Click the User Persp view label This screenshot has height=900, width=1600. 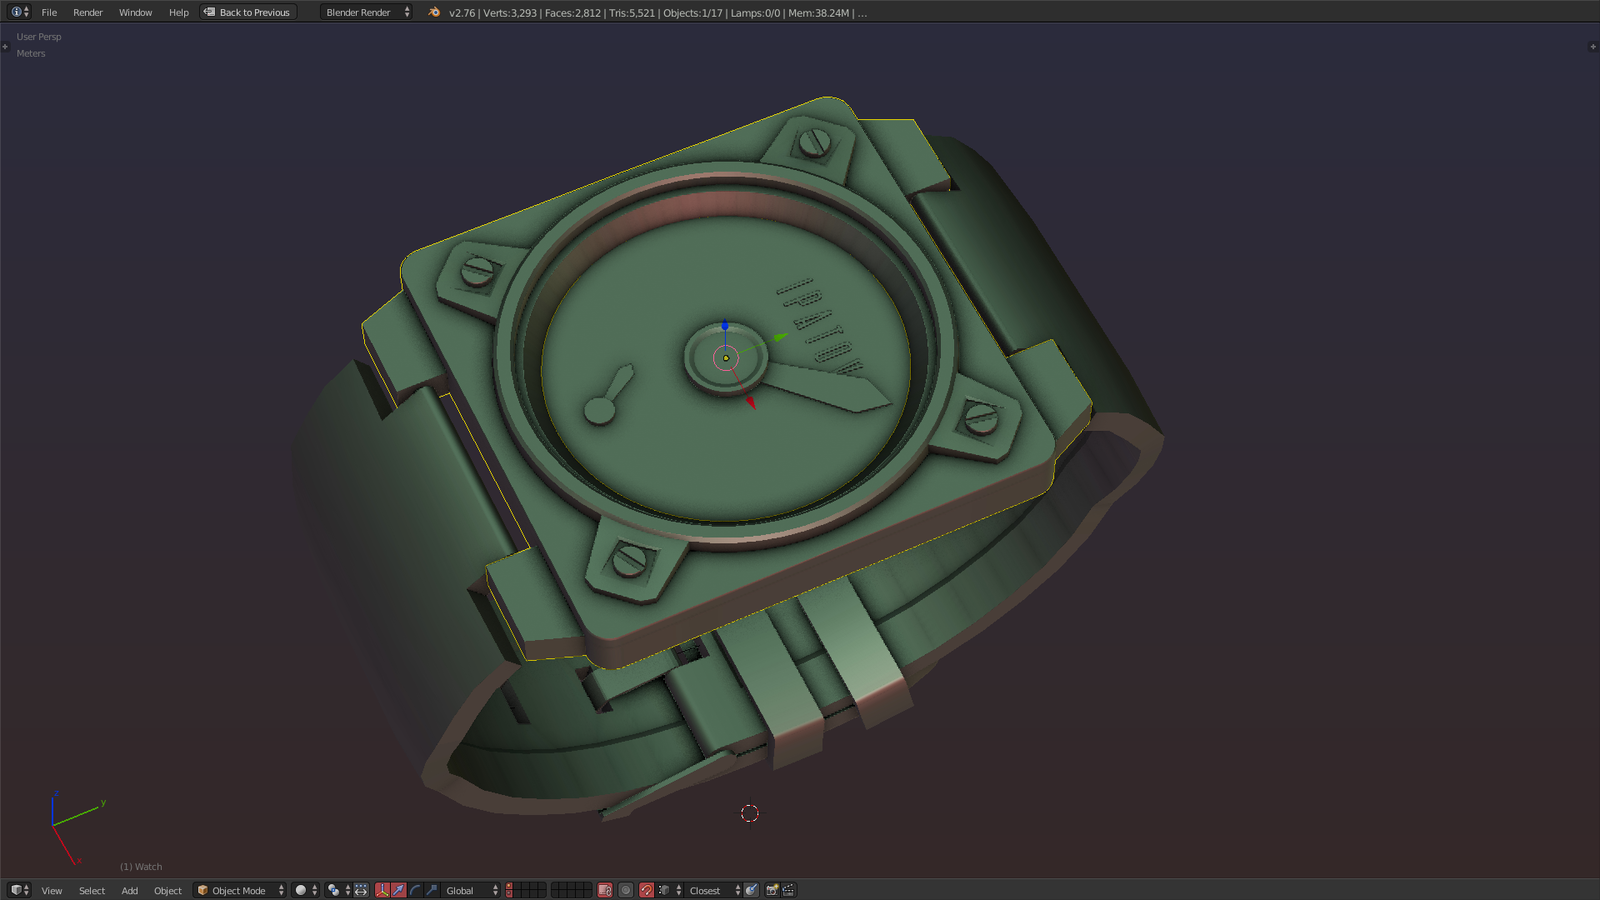click(39, 37)
